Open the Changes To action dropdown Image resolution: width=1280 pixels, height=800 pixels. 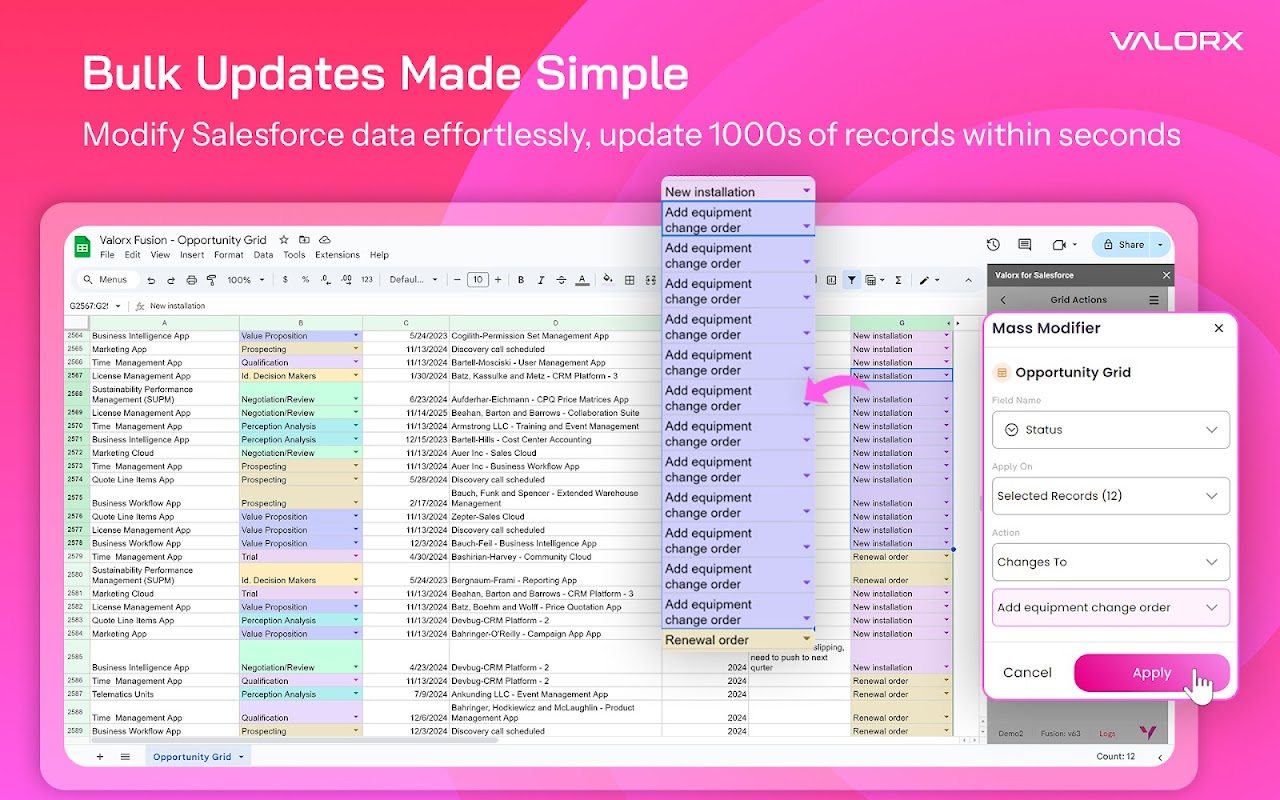[1111, 562]
